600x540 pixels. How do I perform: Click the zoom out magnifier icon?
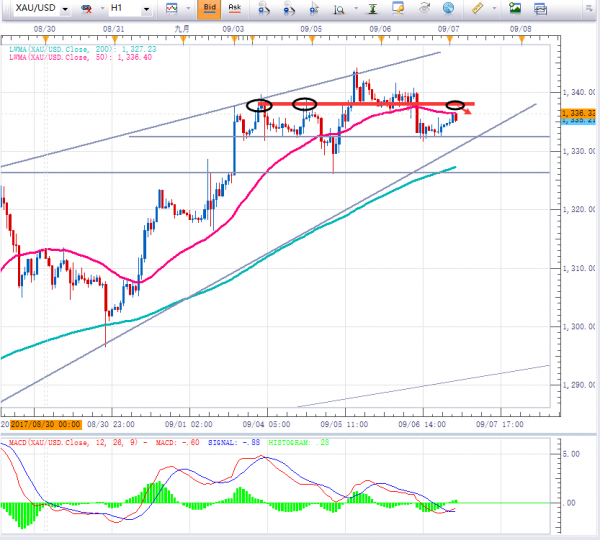pyautogui.click(x=289, y=8)
